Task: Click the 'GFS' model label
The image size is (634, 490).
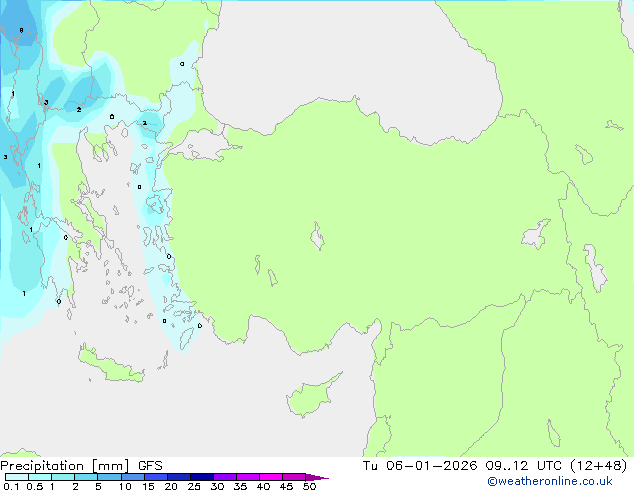Action: 150,466
